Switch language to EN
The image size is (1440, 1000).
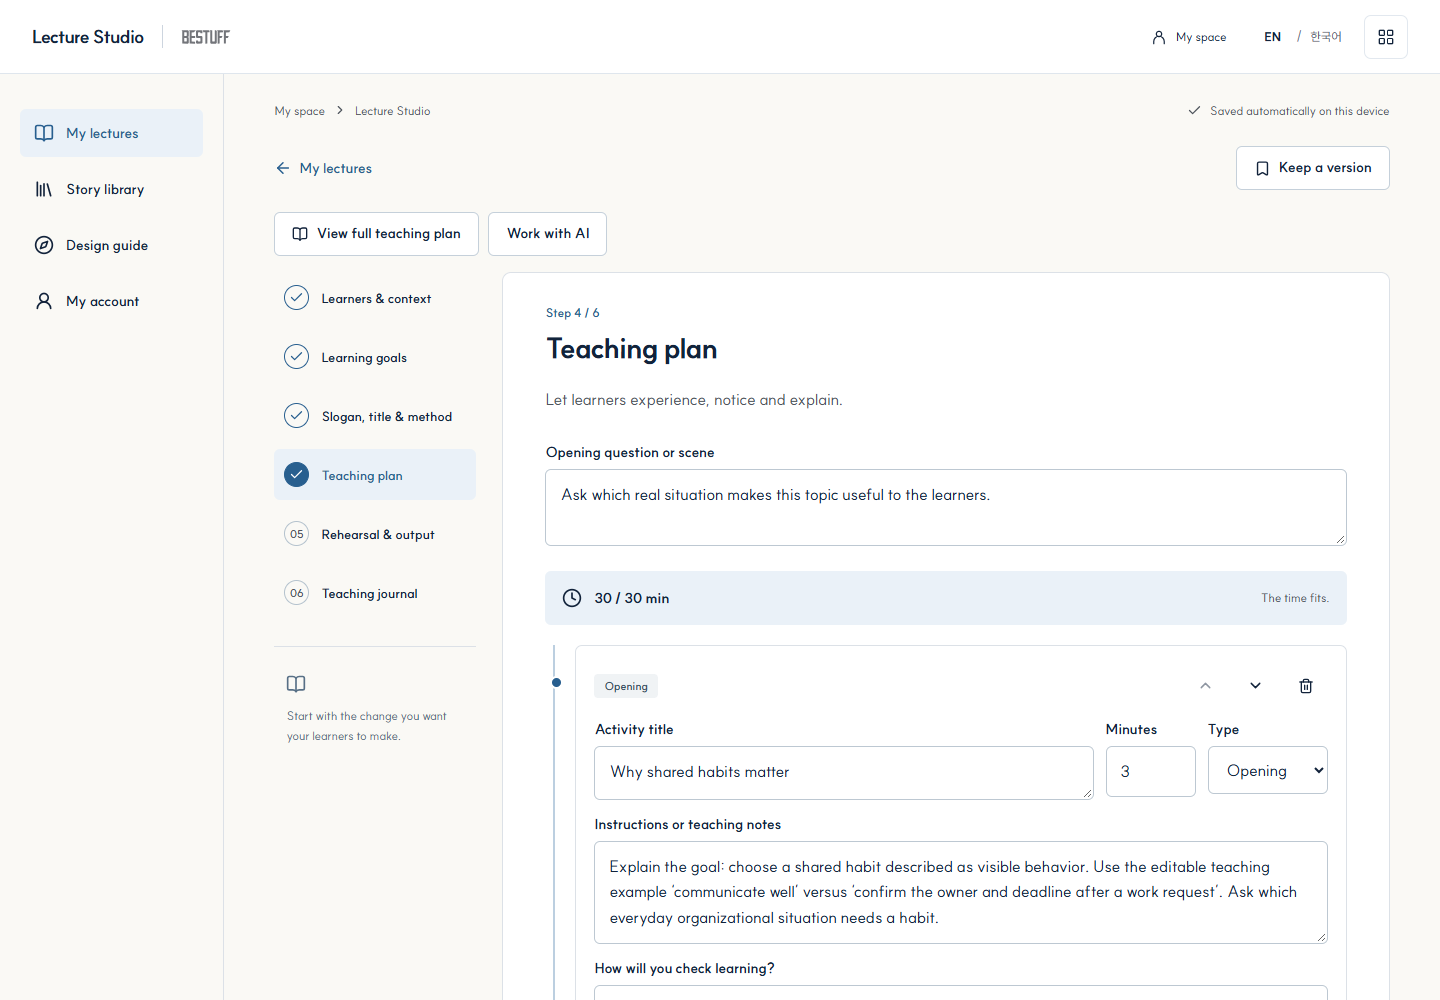click(1272, 37)
